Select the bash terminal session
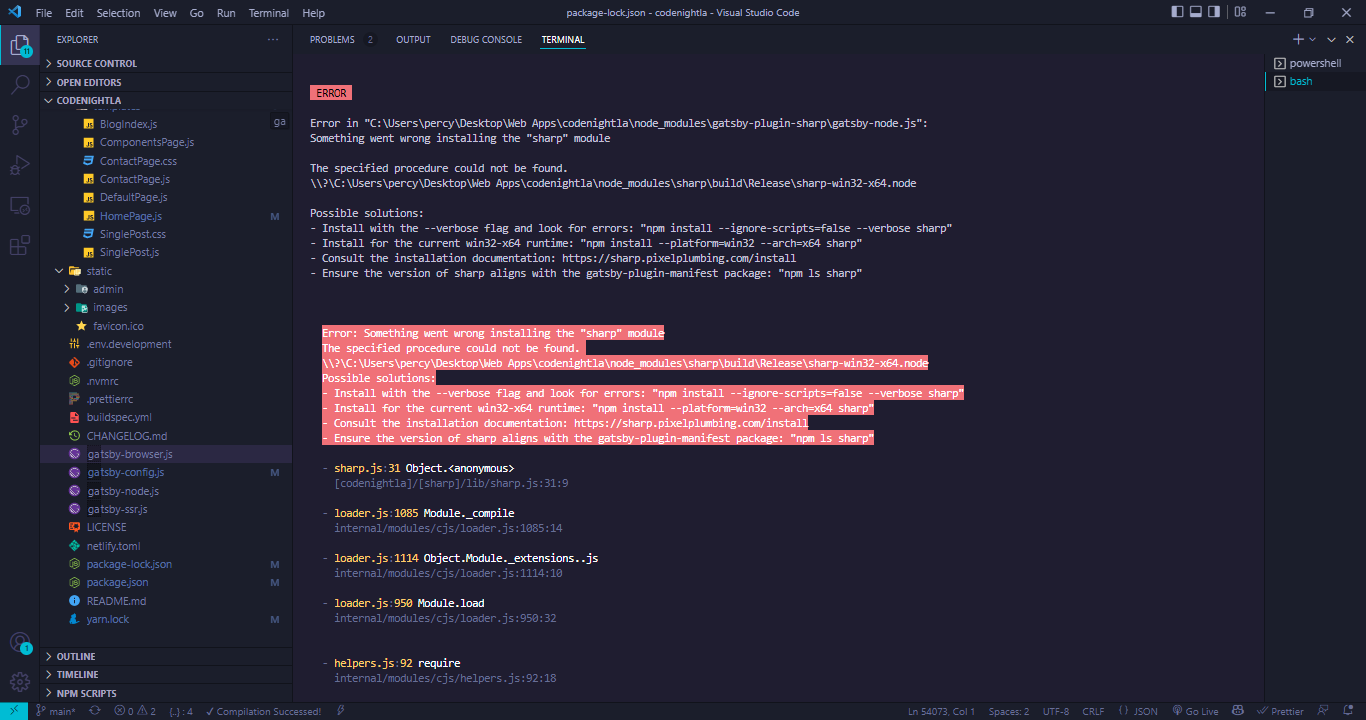The height and width of the screenshot is (720, 1366). pos(1303,81)
